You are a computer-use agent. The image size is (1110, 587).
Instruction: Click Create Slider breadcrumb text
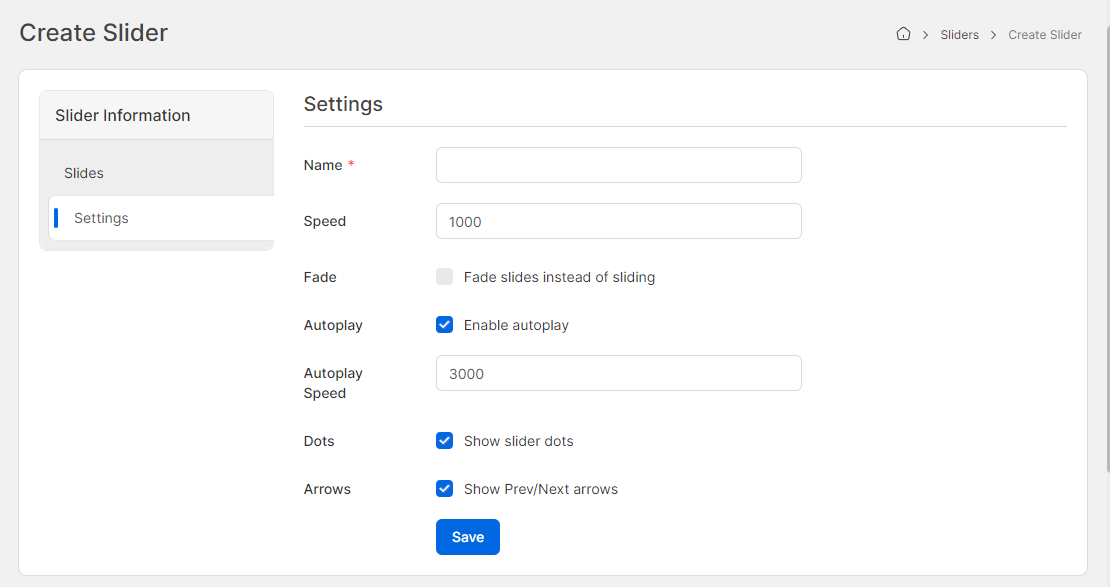(1045, 35)
